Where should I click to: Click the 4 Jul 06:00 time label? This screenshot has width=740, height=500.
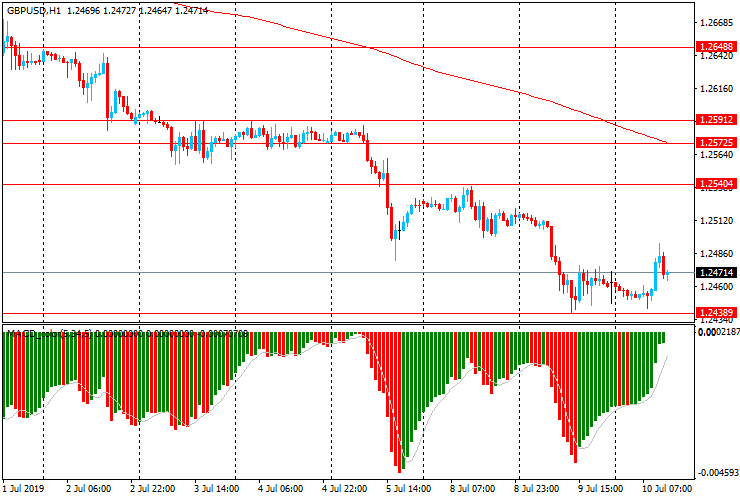[x=281, y=488]
